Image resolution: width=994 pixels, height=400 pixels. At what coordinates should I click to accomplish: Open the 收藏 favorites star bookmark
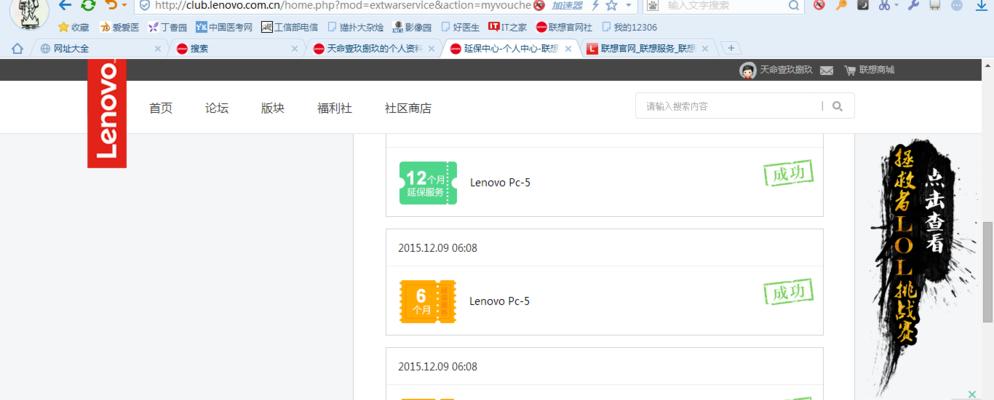tap(74, 27)
